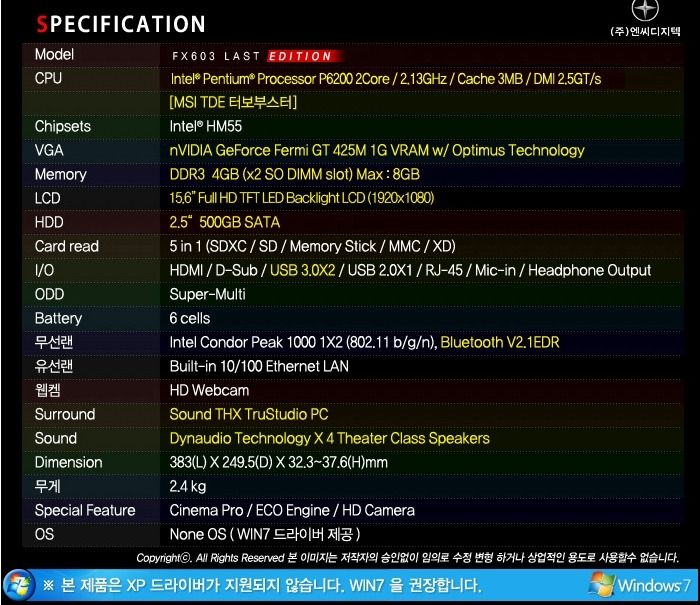
Task: Select the 무선랜 row label
Action: point(54,342)
